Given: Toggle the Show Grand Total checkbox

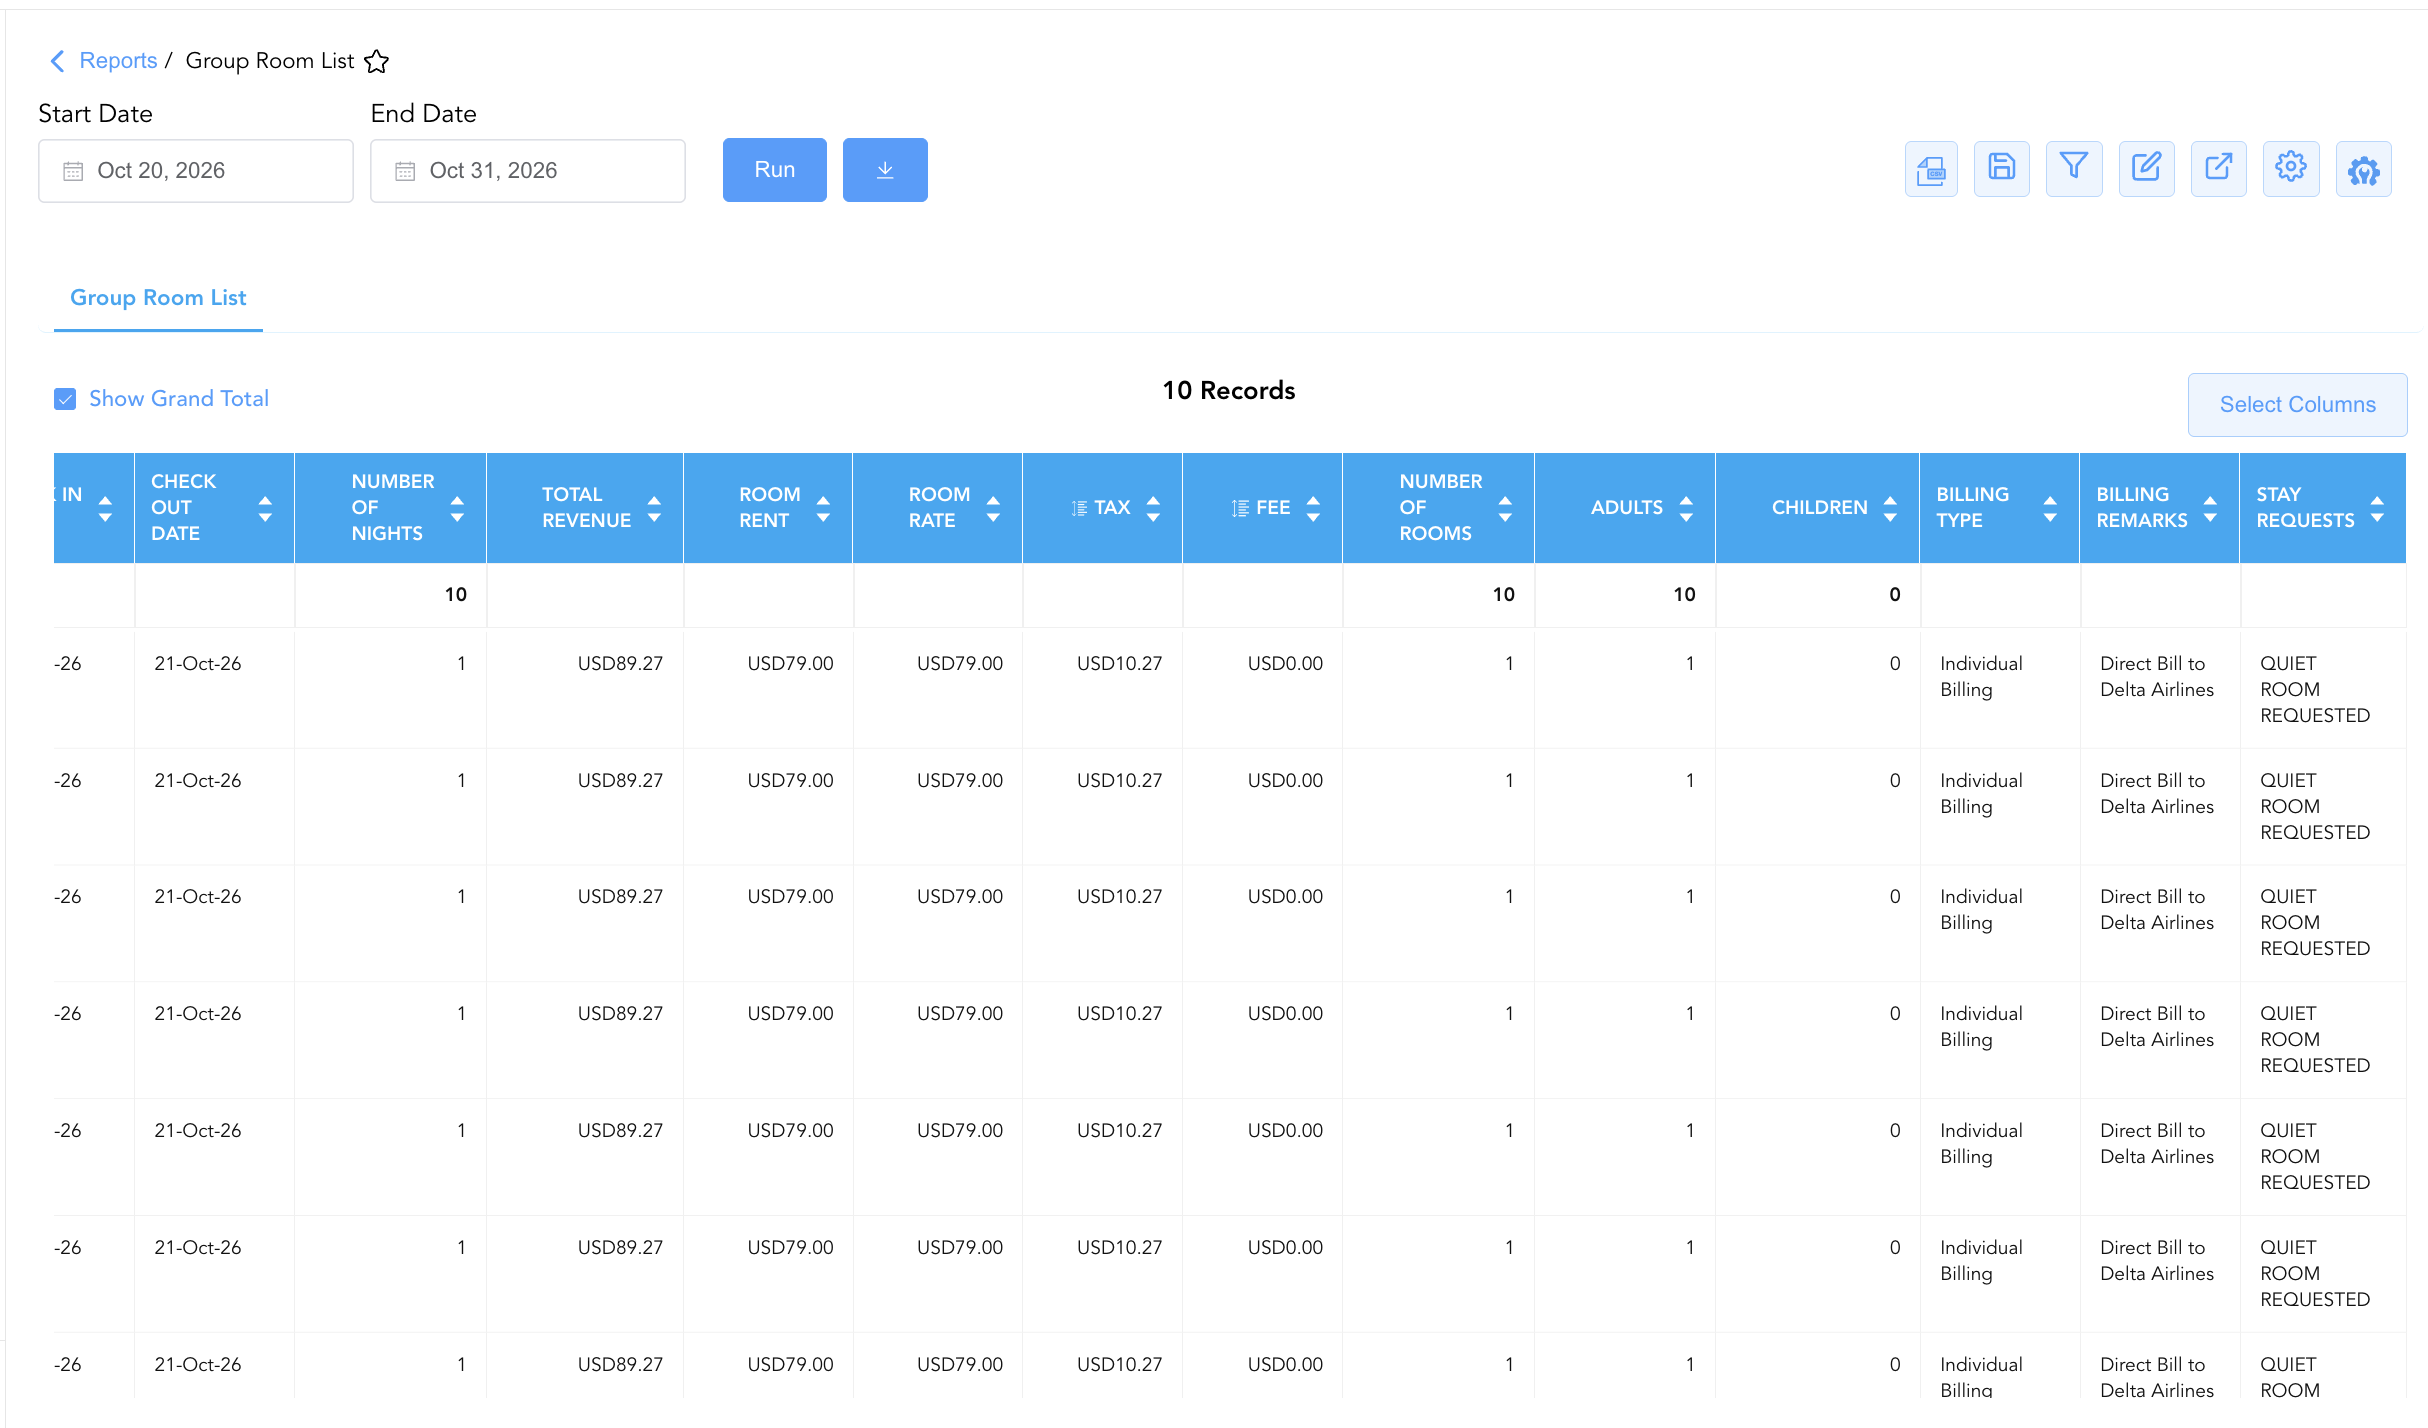Looking at the screenshot, I should click(x=65, y=399).
